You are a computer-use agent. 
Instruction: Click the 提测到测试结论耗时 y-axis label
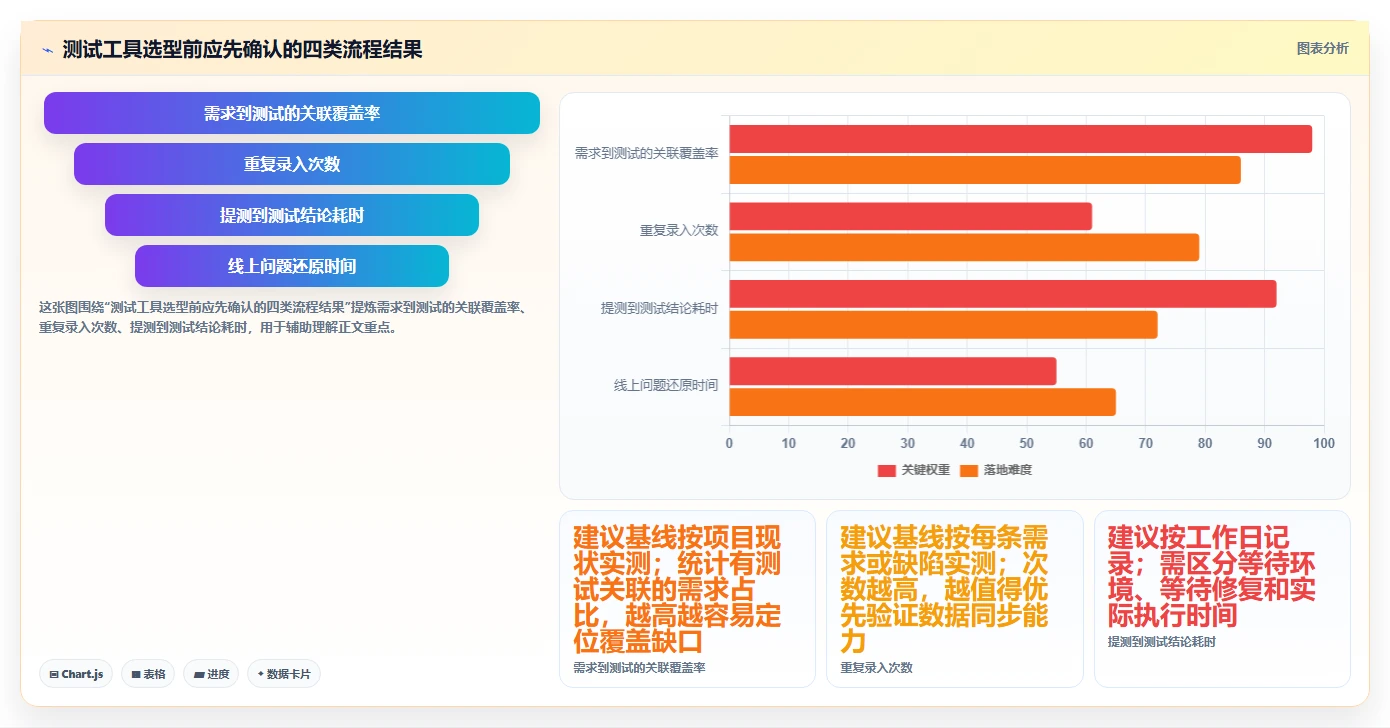pos(659,309)
